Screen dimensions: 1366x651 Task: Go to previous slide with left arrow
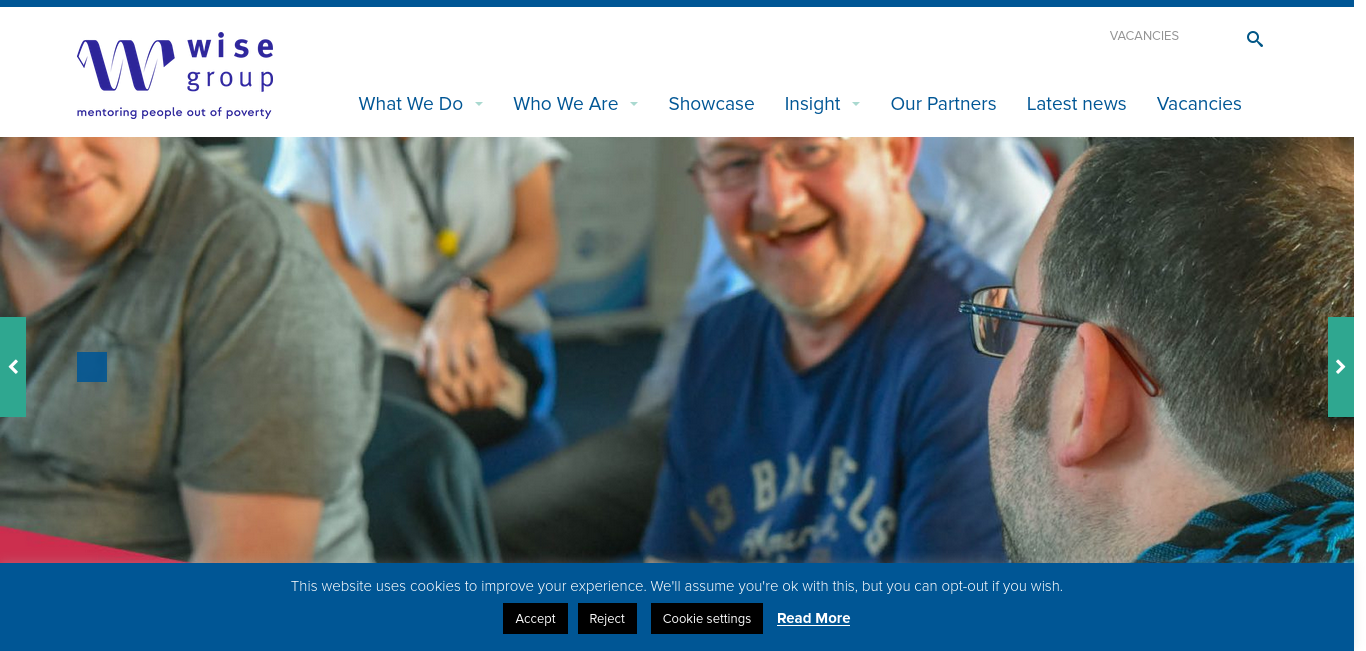pos(13,367)
